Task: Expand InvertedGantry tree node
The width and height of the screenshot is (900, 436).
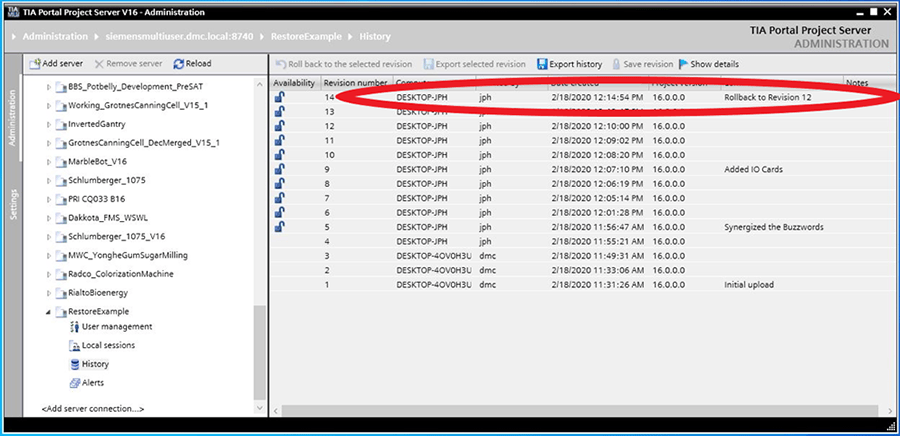Action: [49, 124]
